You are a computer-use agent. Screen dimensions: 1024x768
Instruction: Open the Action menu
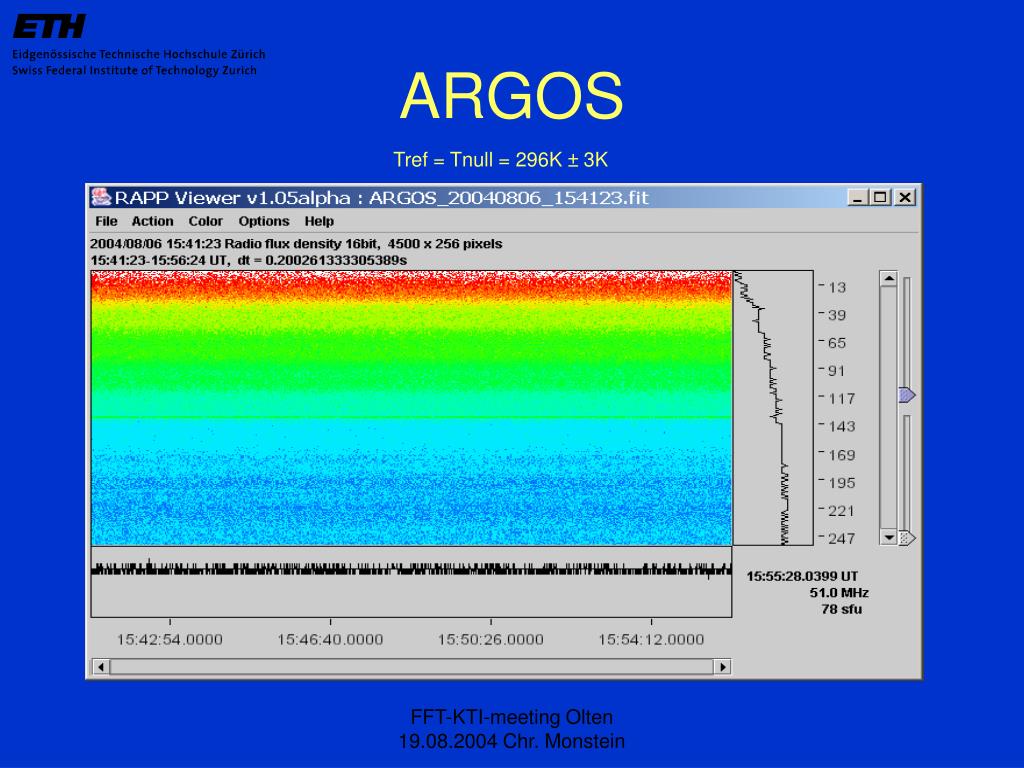pos(152,221)
